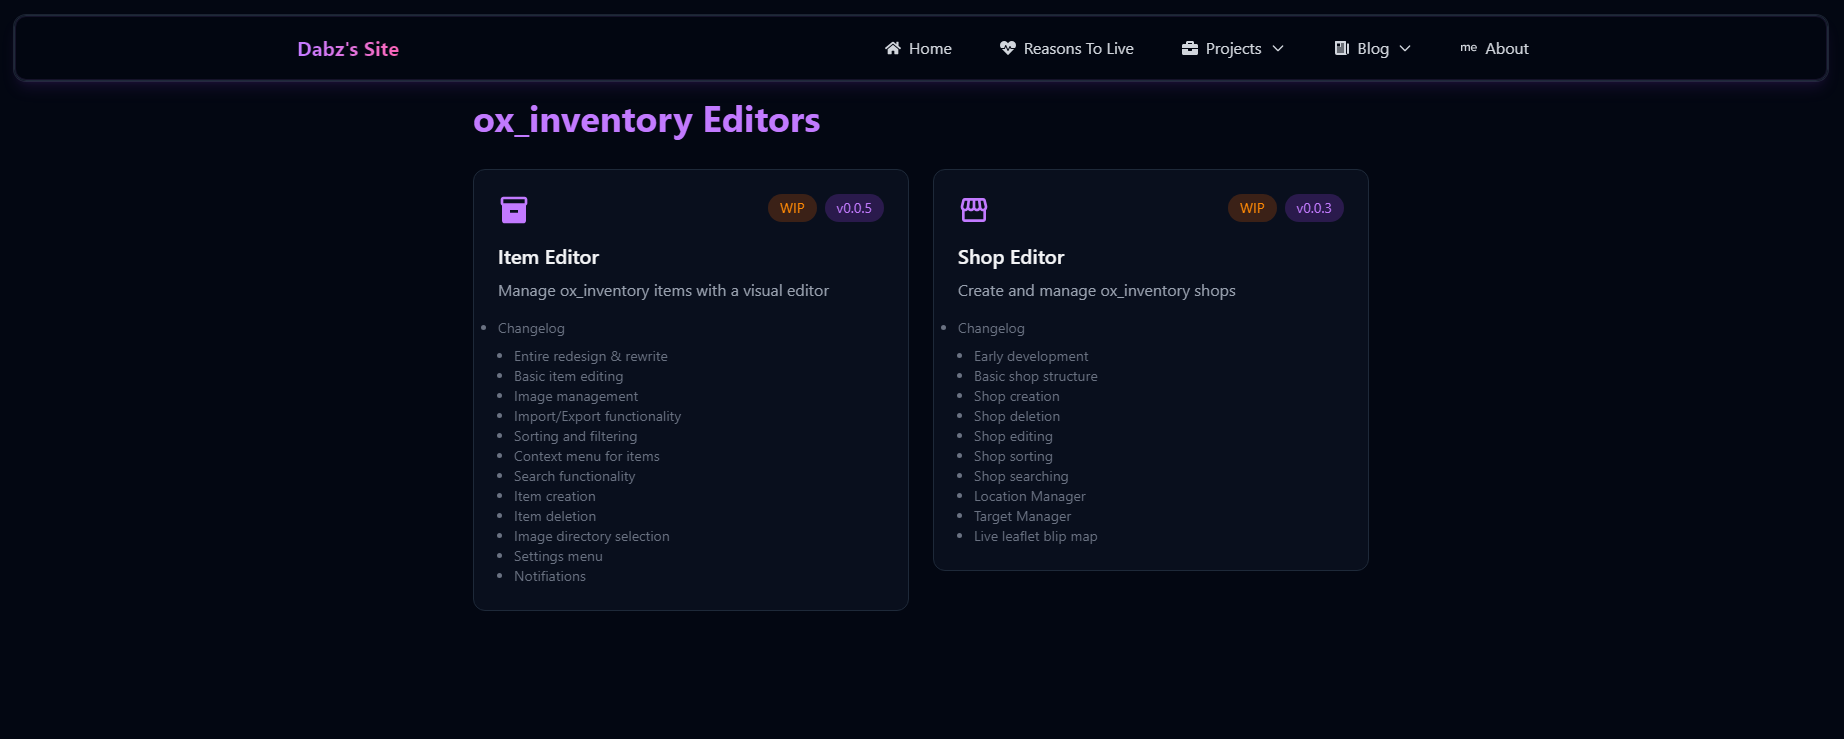Click 'Item creation' entry
1844x739 pixels.
[x=555, y=496]
